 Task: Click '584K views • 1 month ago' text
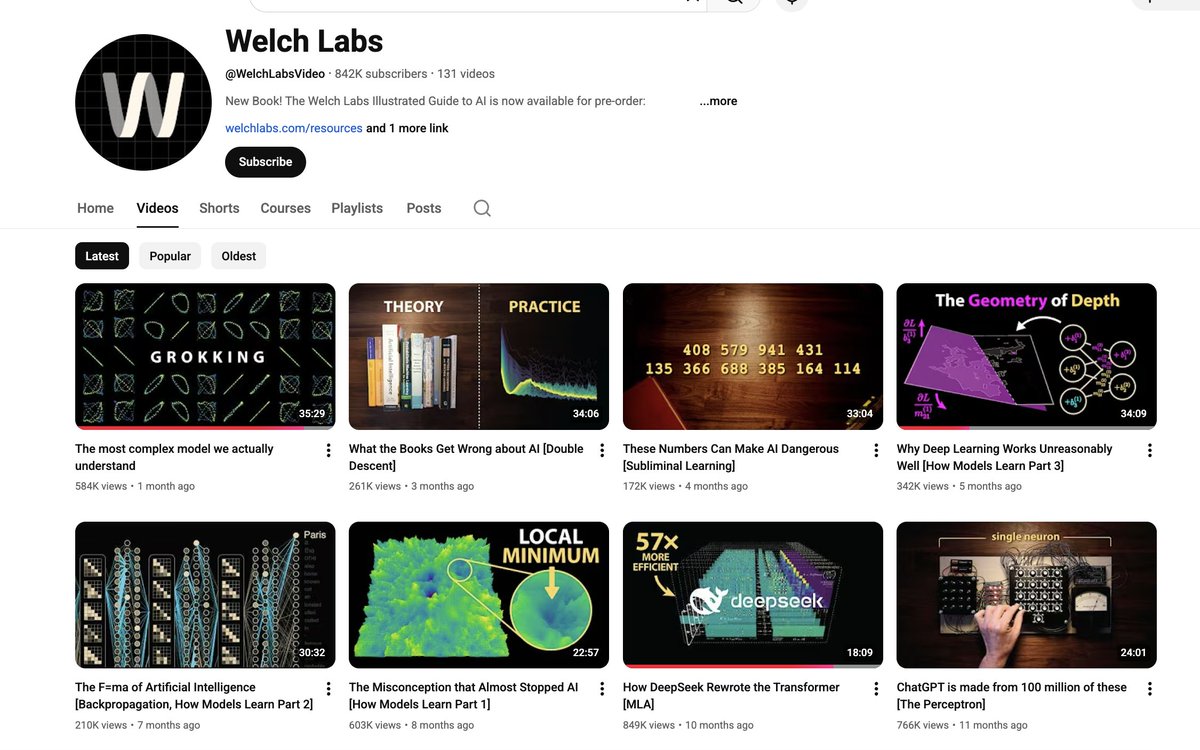pyautogui.click(x=135, y=486)
